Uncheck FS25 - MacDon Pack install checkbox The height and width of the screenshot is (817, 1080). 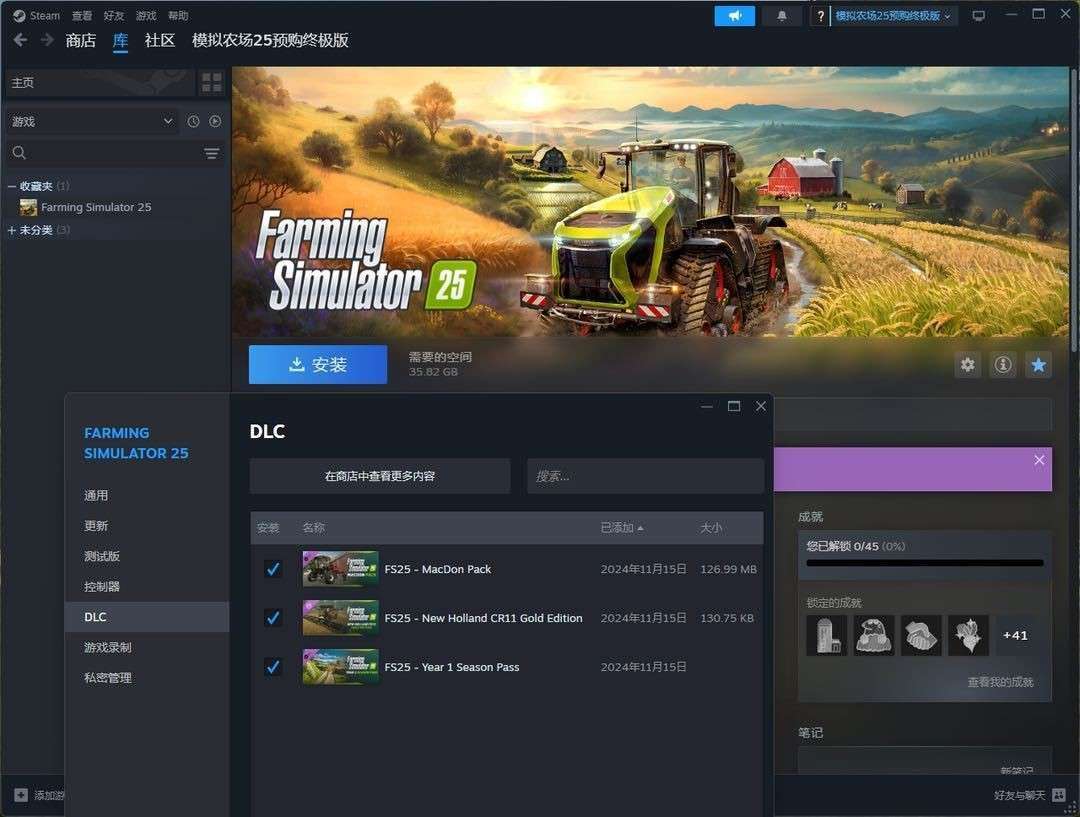[273, 569]
